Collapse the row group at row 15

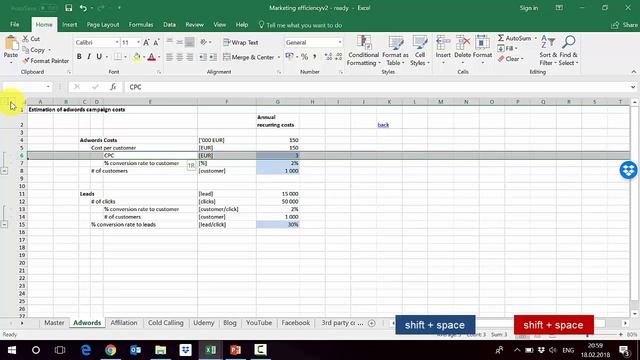pos(4,224)
